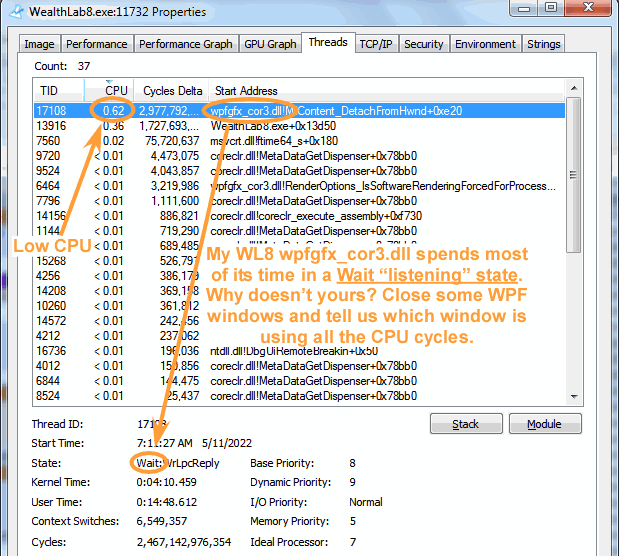Open the Performance Graph tab
The image size is (619, 556).
(186, 44)
